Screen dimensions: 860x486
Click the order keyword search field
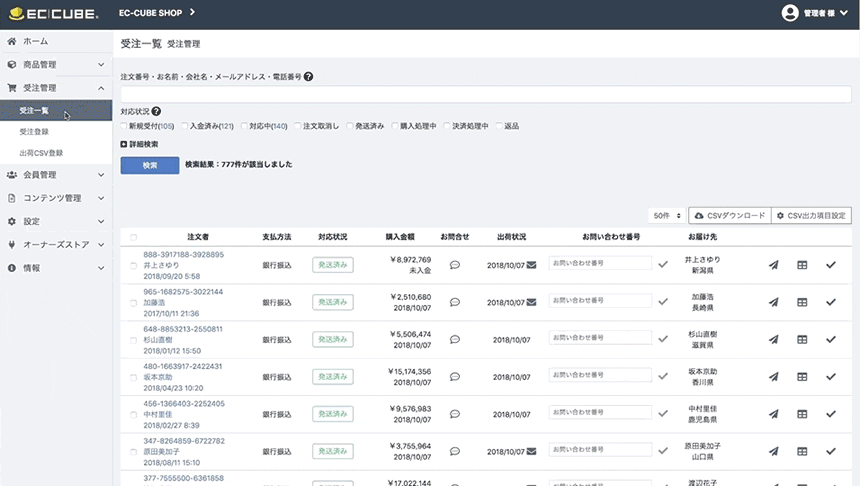pos(486,94)
